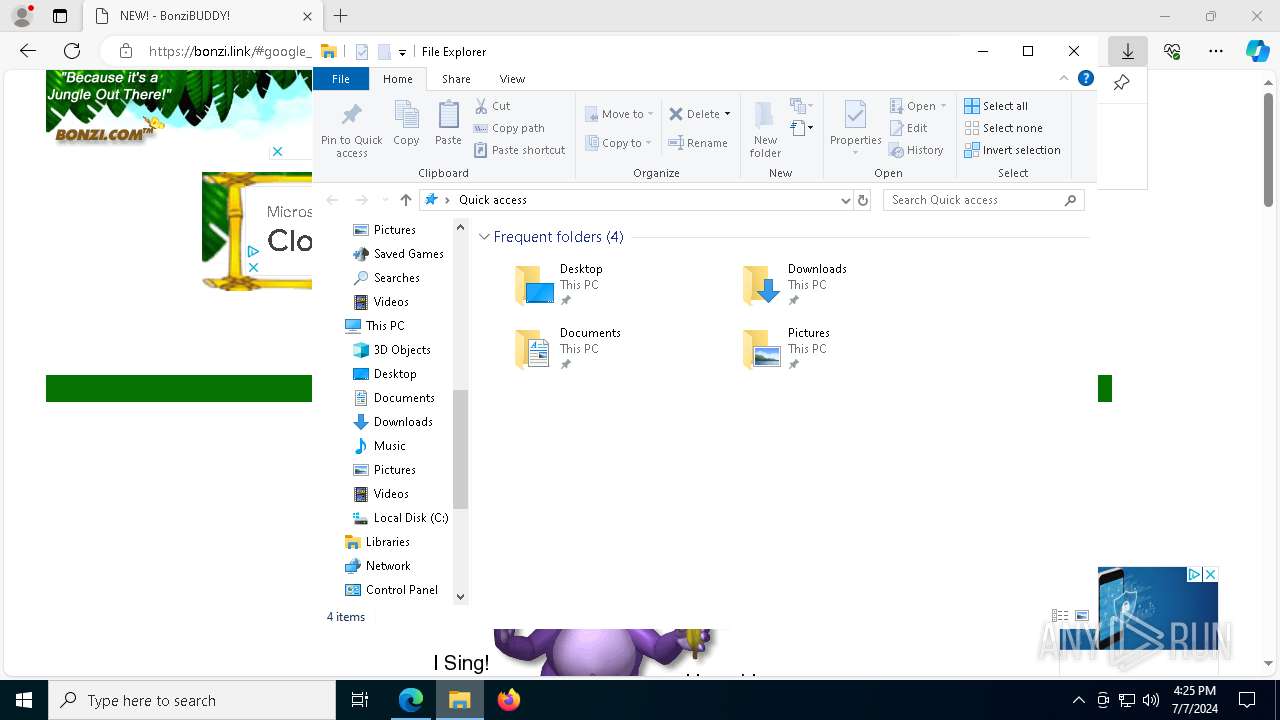Click the Properties ribbon icon
This screenshot has height=720, width=1280.
(x=855, y=126)
